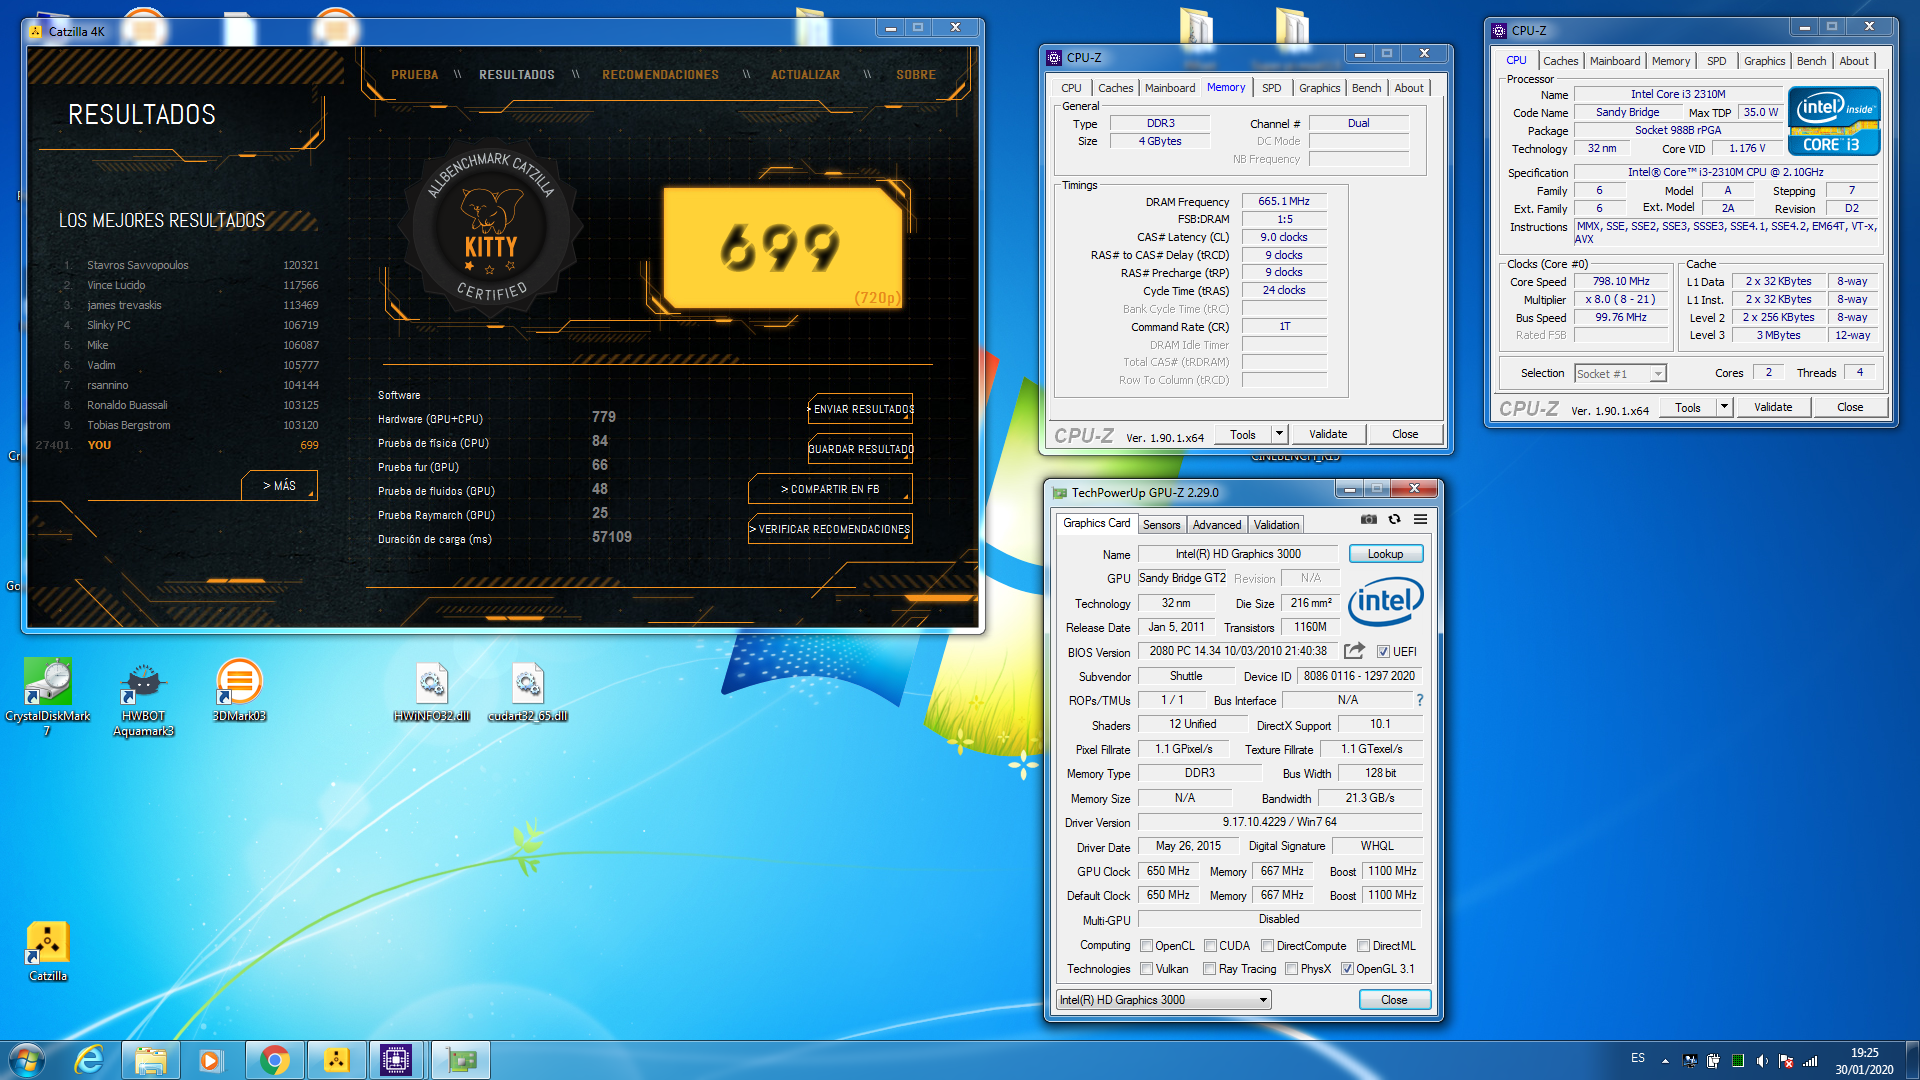Image resolution: width=1920 pixels, height=1080 pixels.
Task: Toggle the UEFI checkbox in GPU-Z
Action: (1383, 651)
